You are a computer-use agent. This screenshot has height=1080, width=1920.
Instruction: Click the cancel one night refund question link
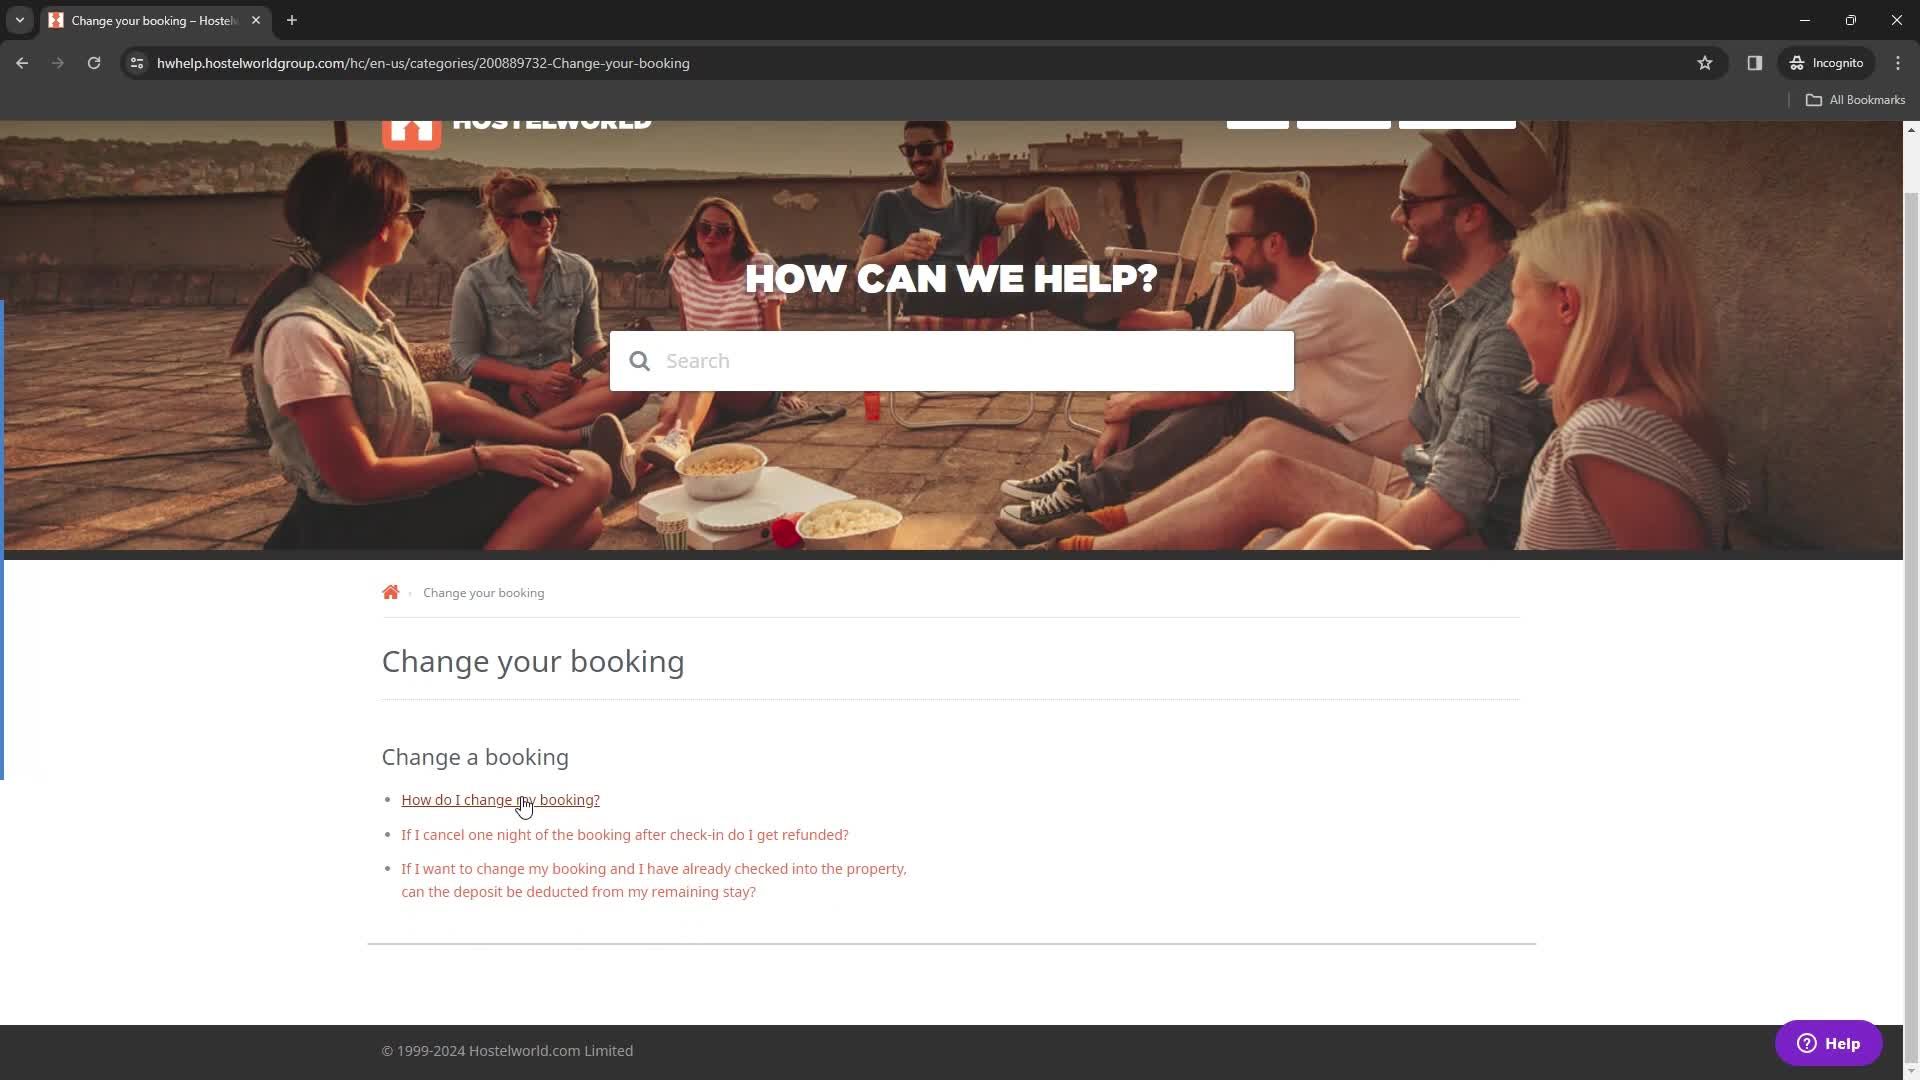(624, 833)
